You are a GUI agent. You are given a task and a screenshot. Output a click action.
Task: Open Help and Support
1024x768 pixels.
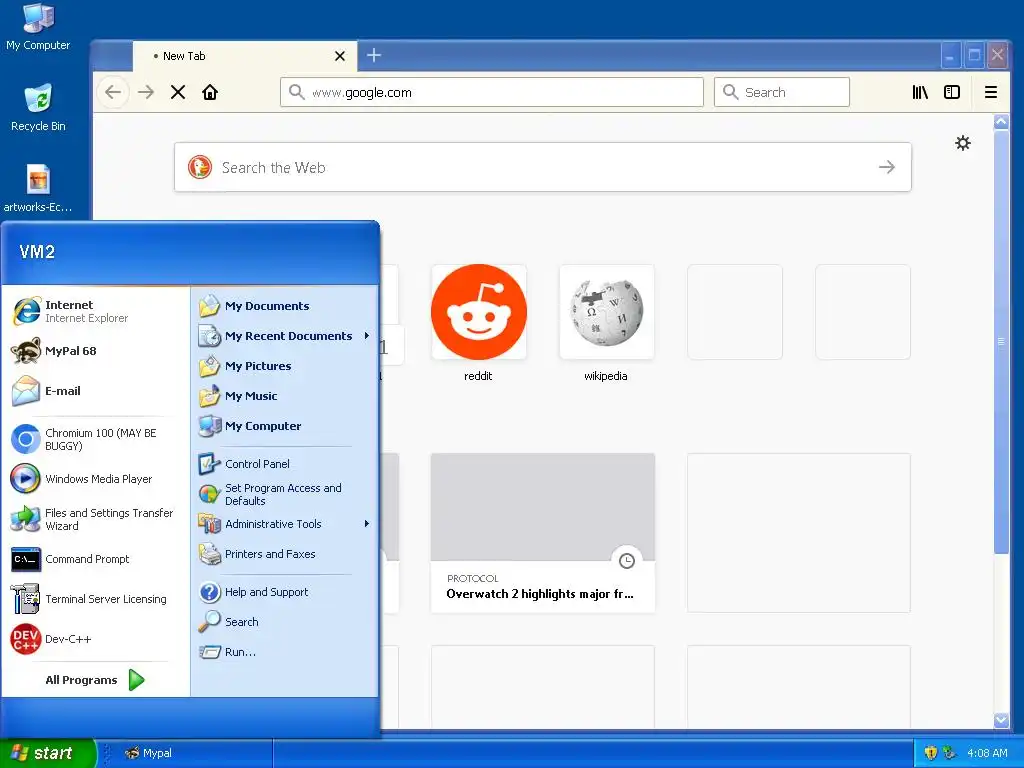pos(284,592)
